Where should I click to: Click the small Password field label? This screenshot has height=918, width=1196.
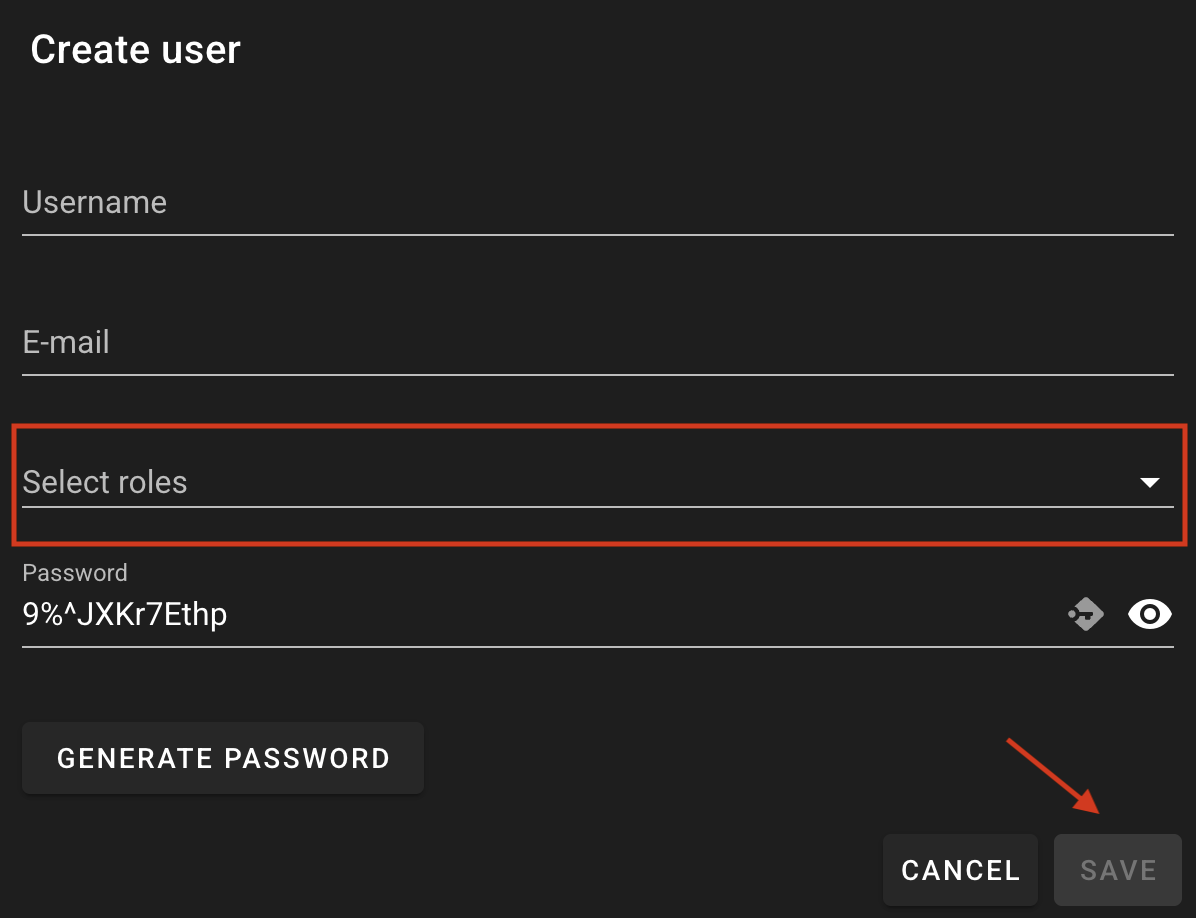75,573
